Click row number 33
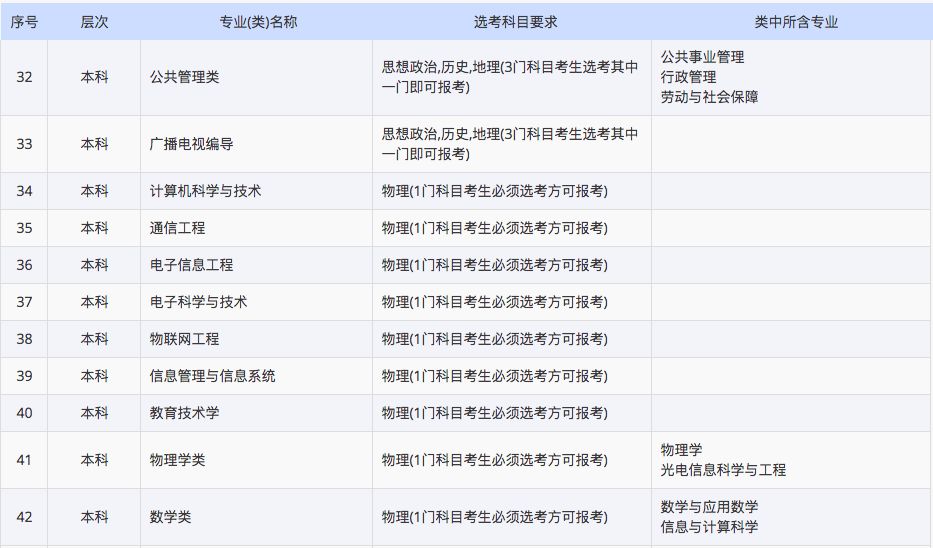 pyautogui.click(x=24, y=144)
